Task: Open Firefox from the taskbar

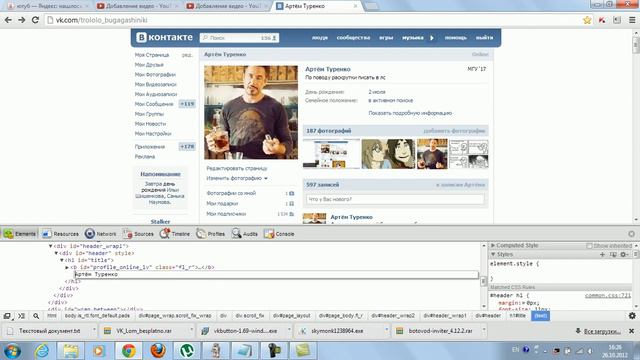Action: point(158,351)
